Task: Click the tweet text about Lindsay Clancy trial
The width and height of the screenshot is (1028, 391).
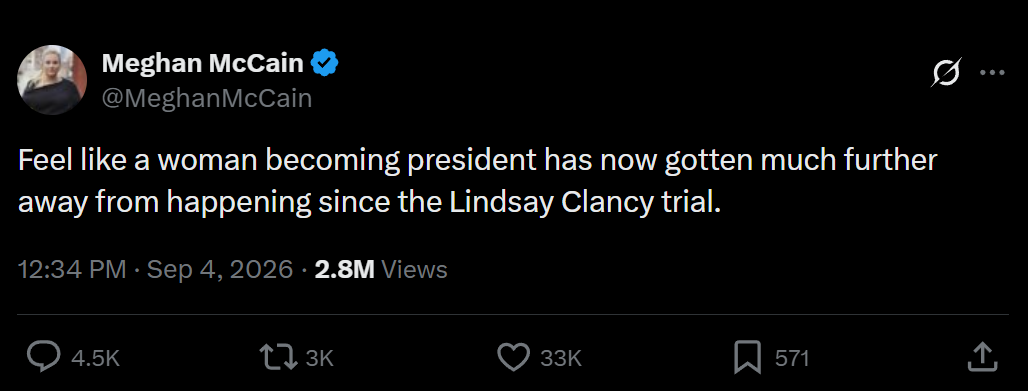Action: pyautogui.click(x=477, y=182)
